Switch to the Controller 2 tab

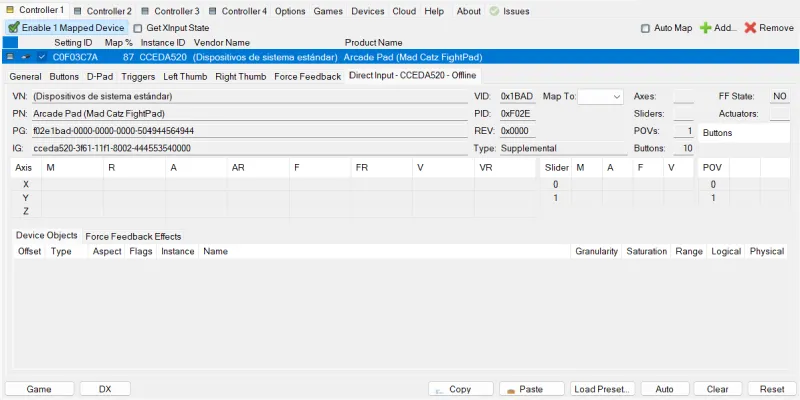click(103, 11)
